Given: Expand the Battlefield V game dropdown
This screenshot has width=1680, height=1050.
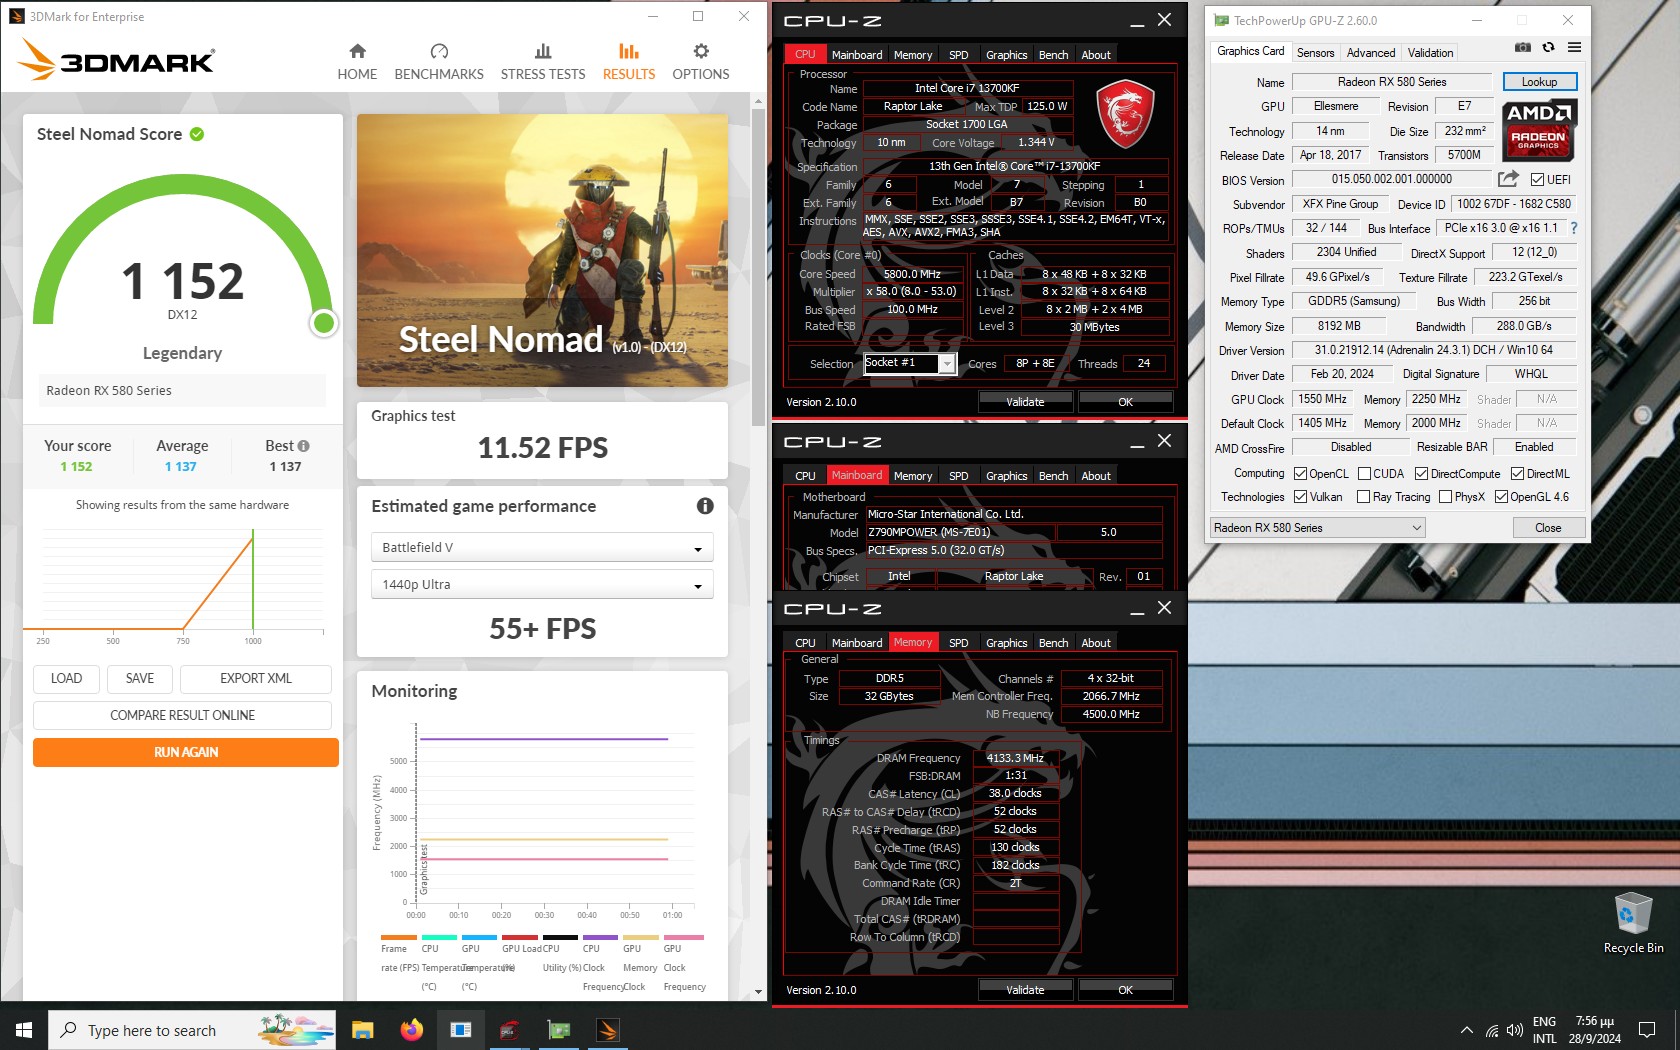Looking at the screenshot, I should [x=542, y=547].
